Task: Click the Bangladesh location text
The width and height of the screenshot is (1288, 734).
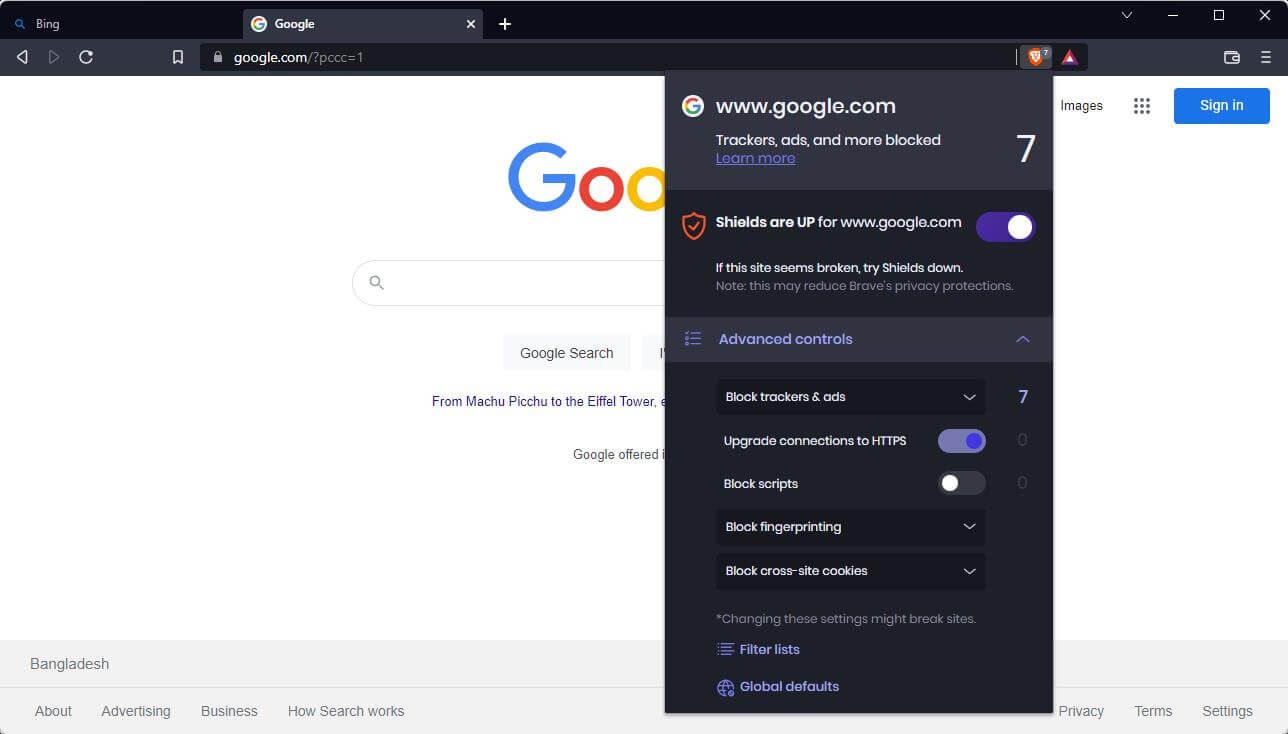Action: pos(70,664)
